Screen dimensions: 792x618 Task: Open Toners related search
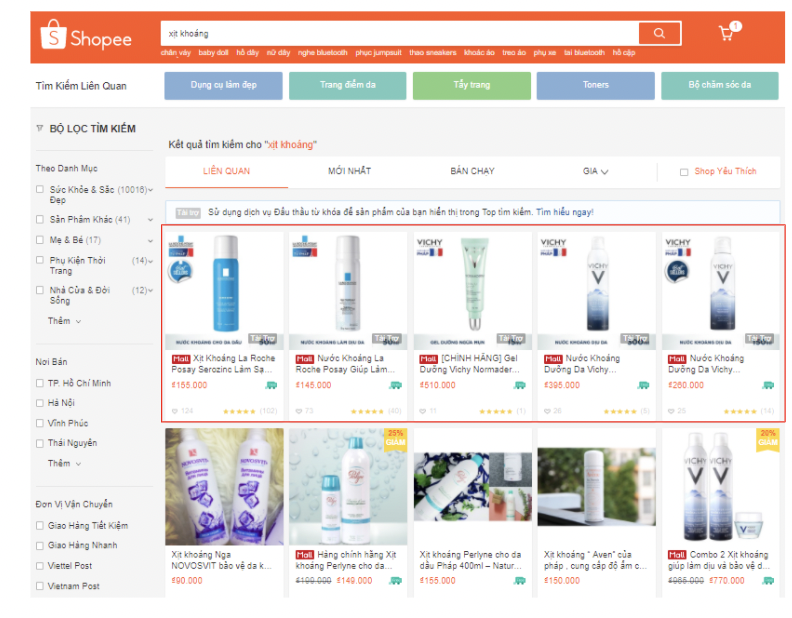click(x=596, y=85)
